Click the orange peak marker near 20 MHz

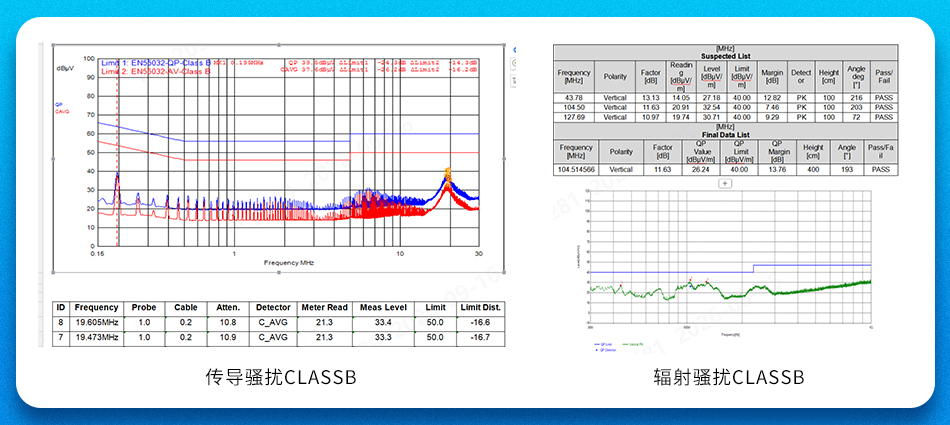pos(448,173)
